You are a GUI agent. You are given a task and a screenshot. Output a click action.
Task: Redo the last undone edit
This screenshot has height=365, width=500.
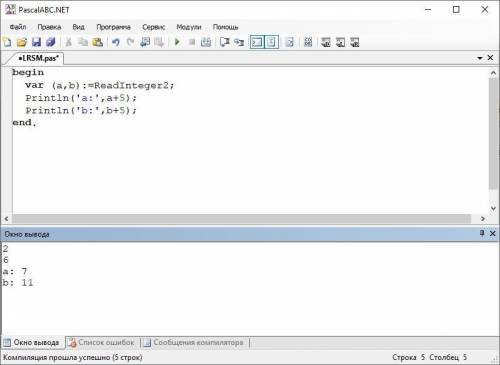[130, 42]
